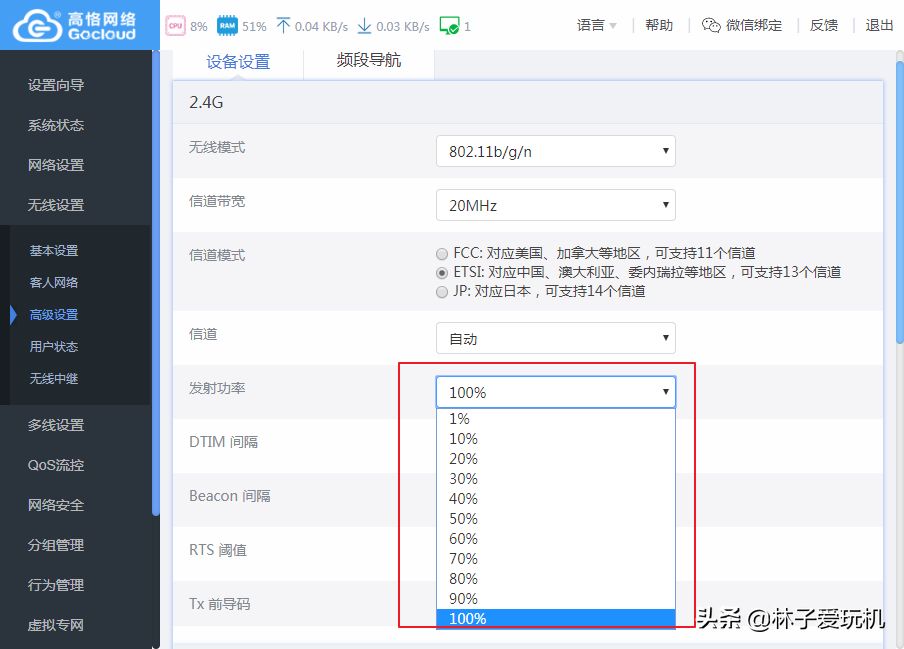Open 高级设置 submenu item

point(54,315)
